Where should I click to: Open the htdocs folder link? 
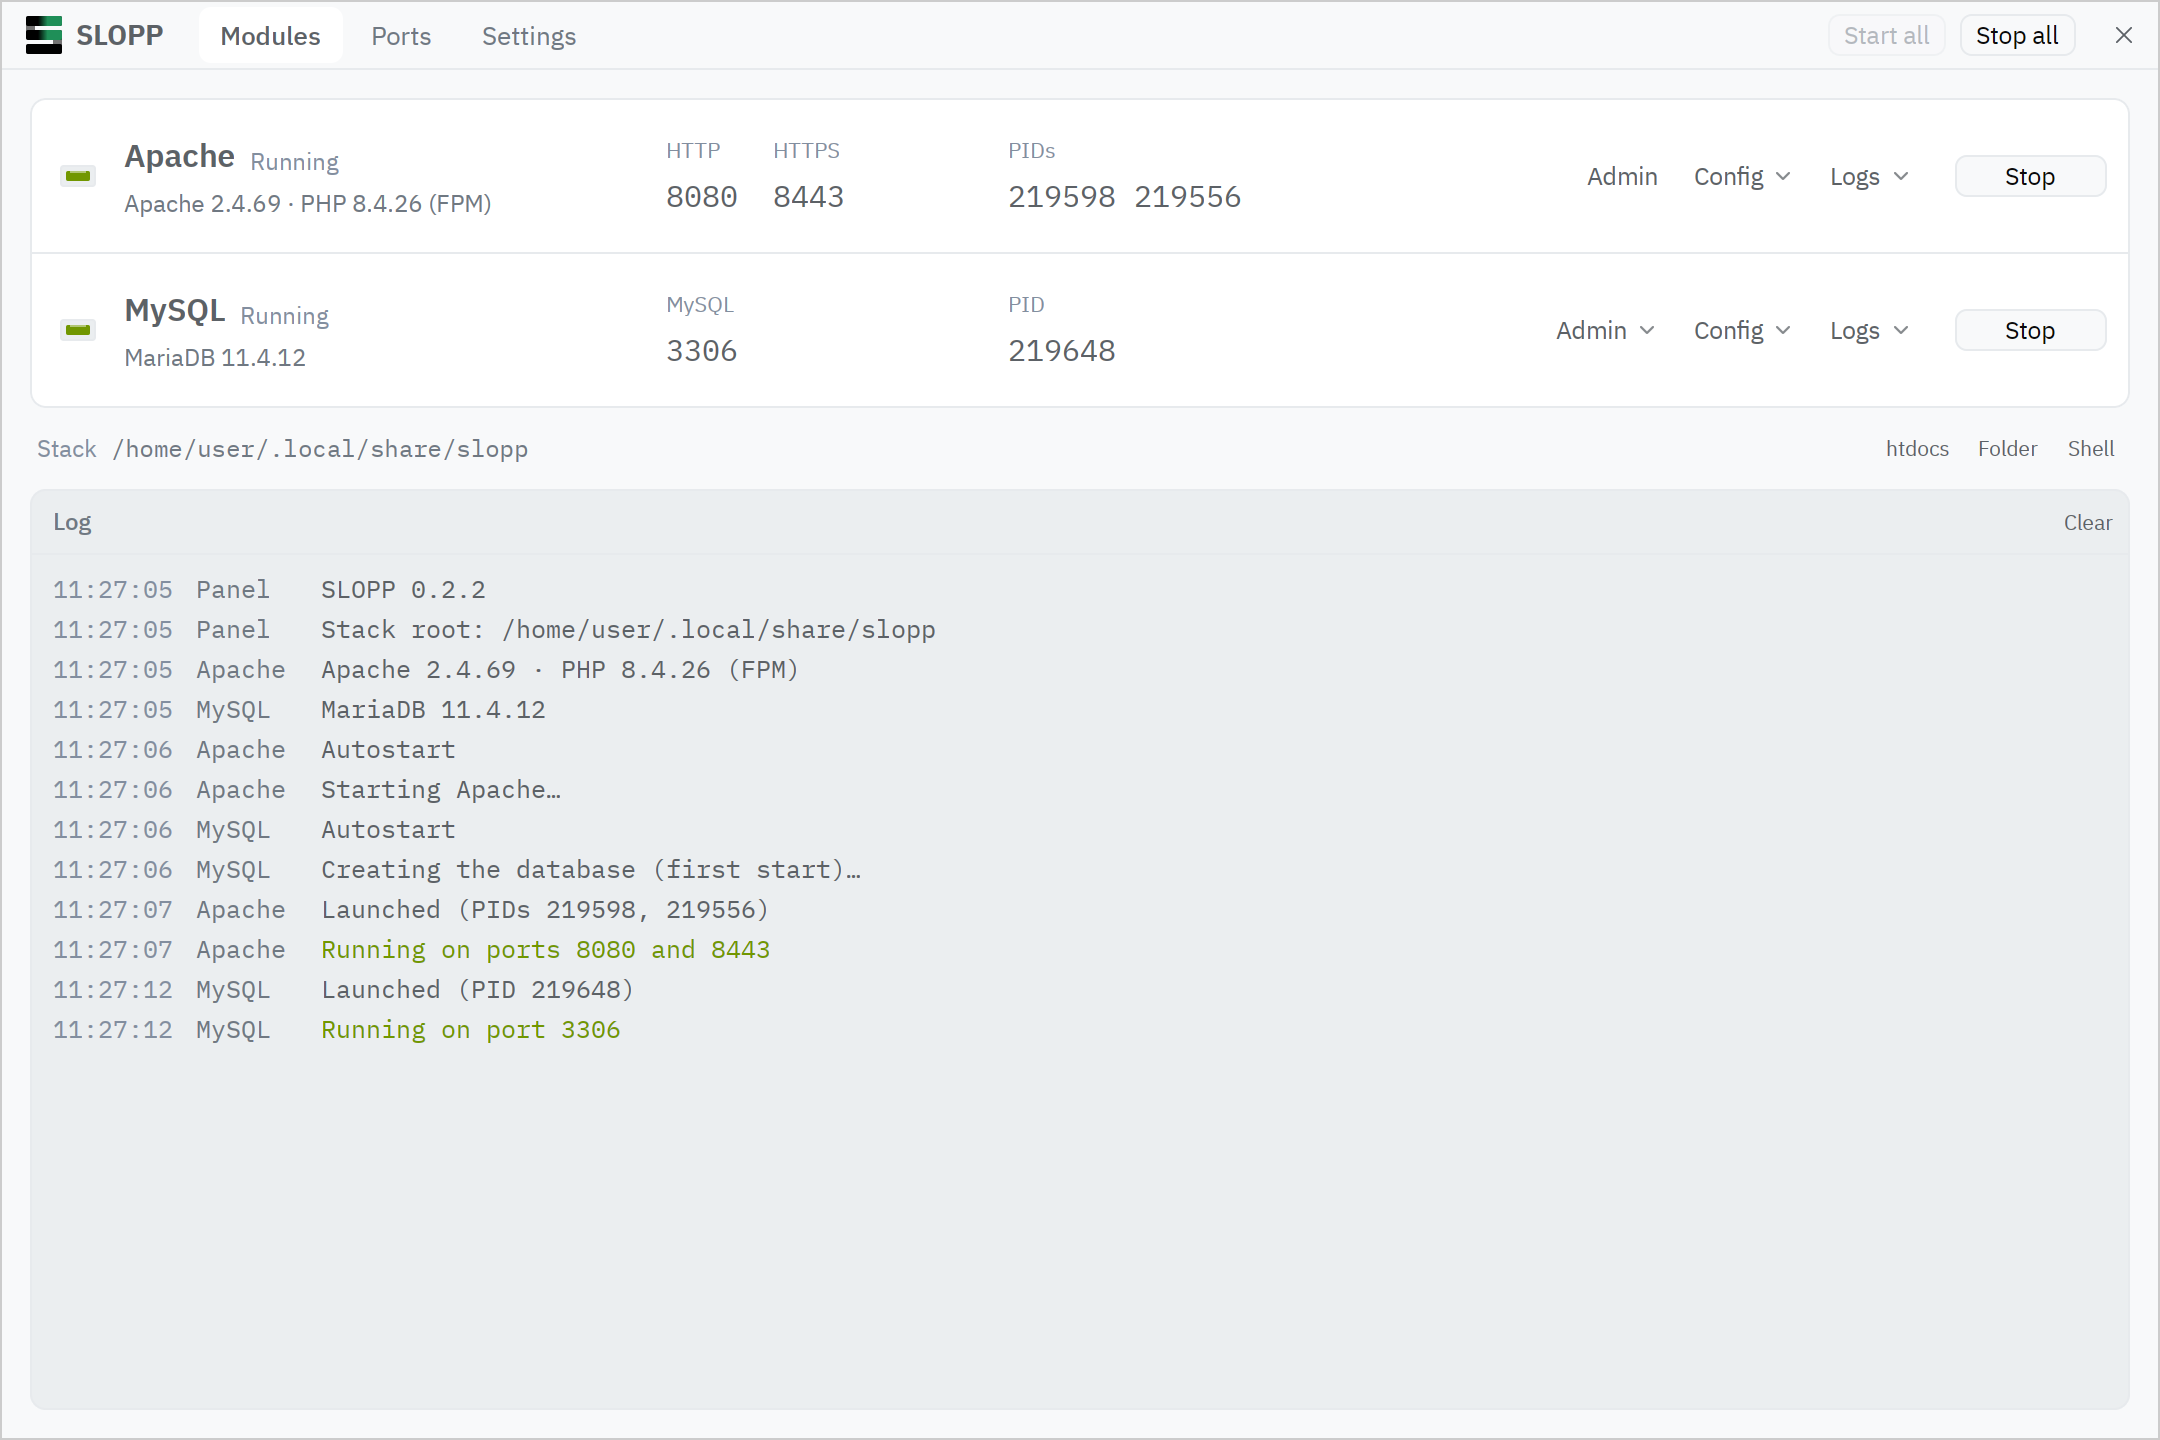coord(1917,448)
